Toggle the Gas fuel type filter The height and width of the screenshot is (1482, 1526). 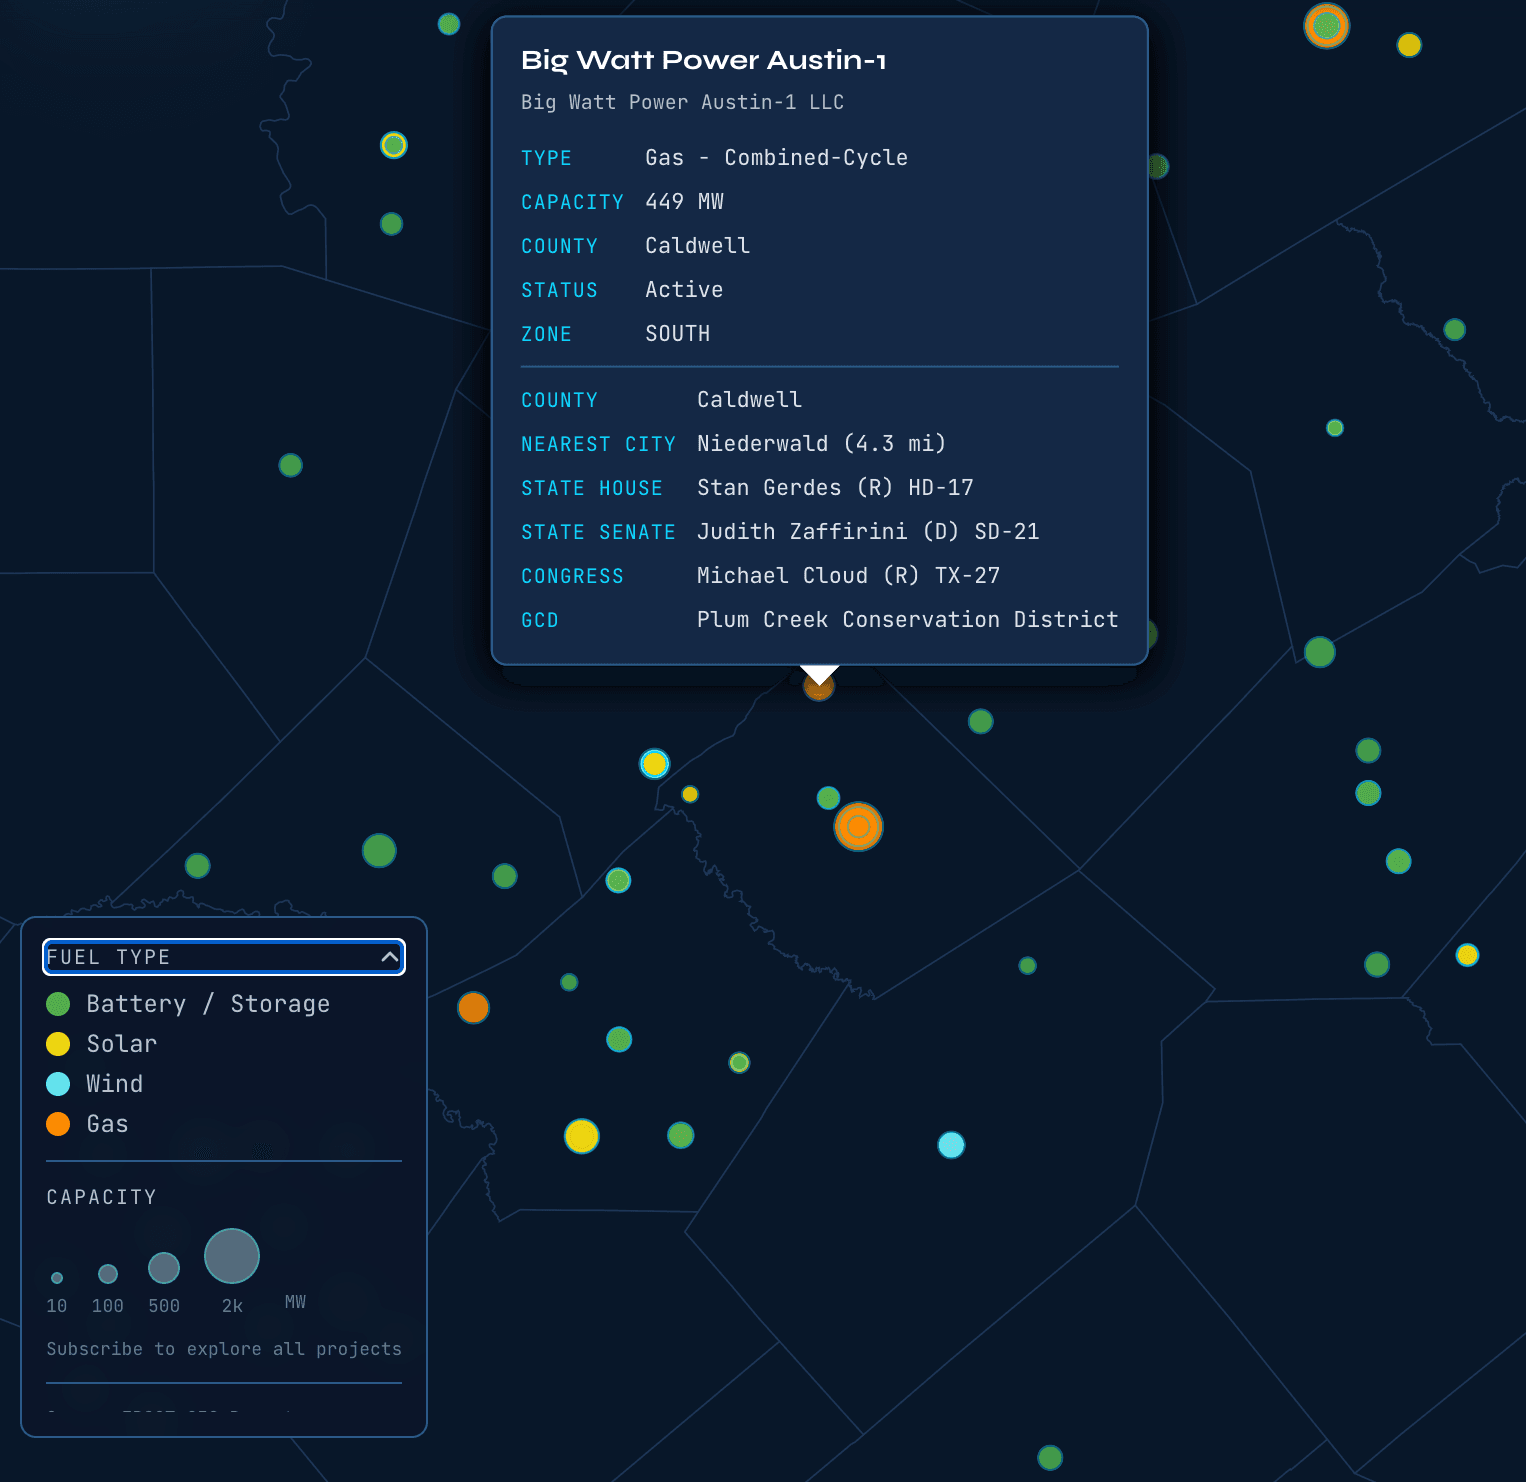pyautogui.click(x=106, y=1123)
